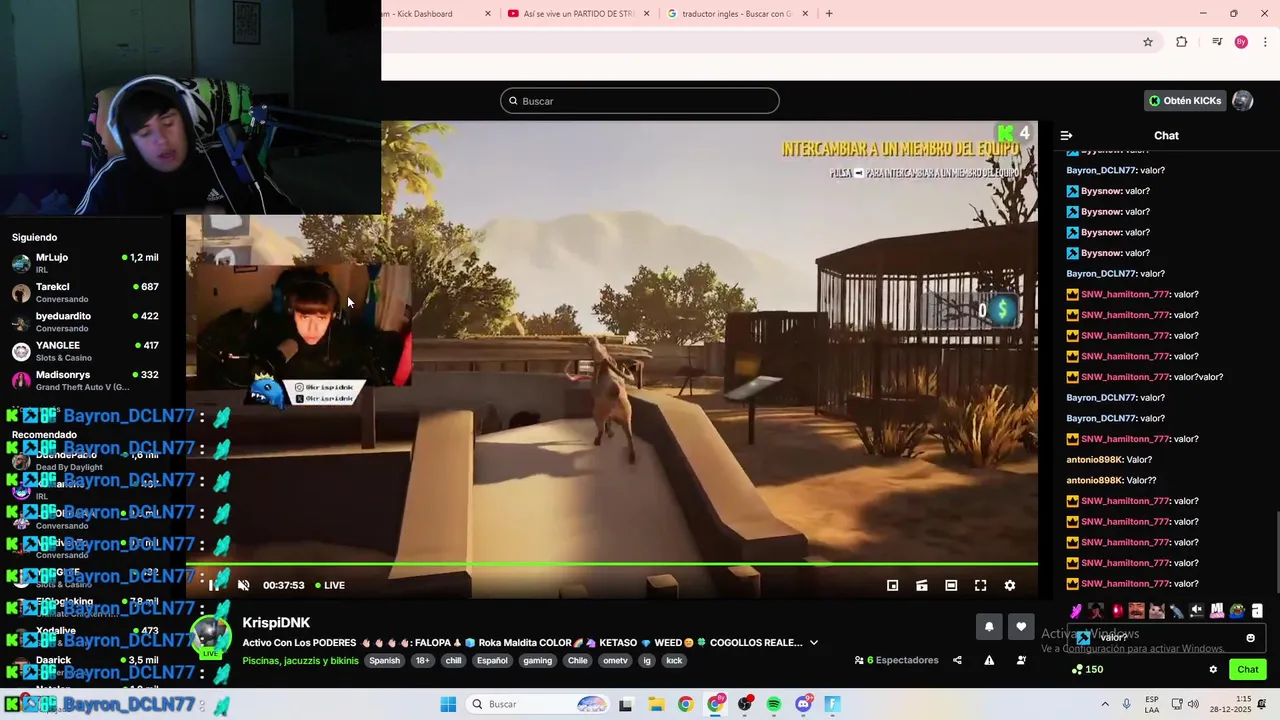Open the emoji picker in the chat input
This screenshot has height=720, width=1280.
coord(1250,638)
